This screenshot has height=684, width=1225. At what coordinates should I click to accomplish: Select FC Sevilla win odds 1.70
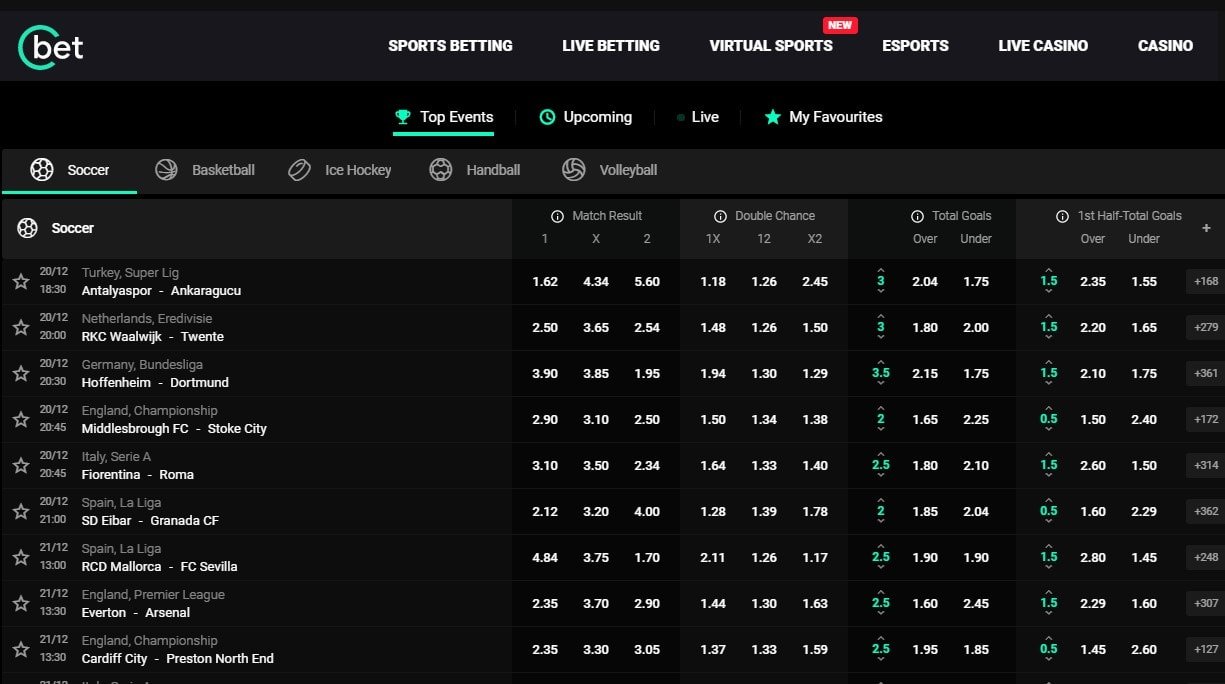(647, 558)
